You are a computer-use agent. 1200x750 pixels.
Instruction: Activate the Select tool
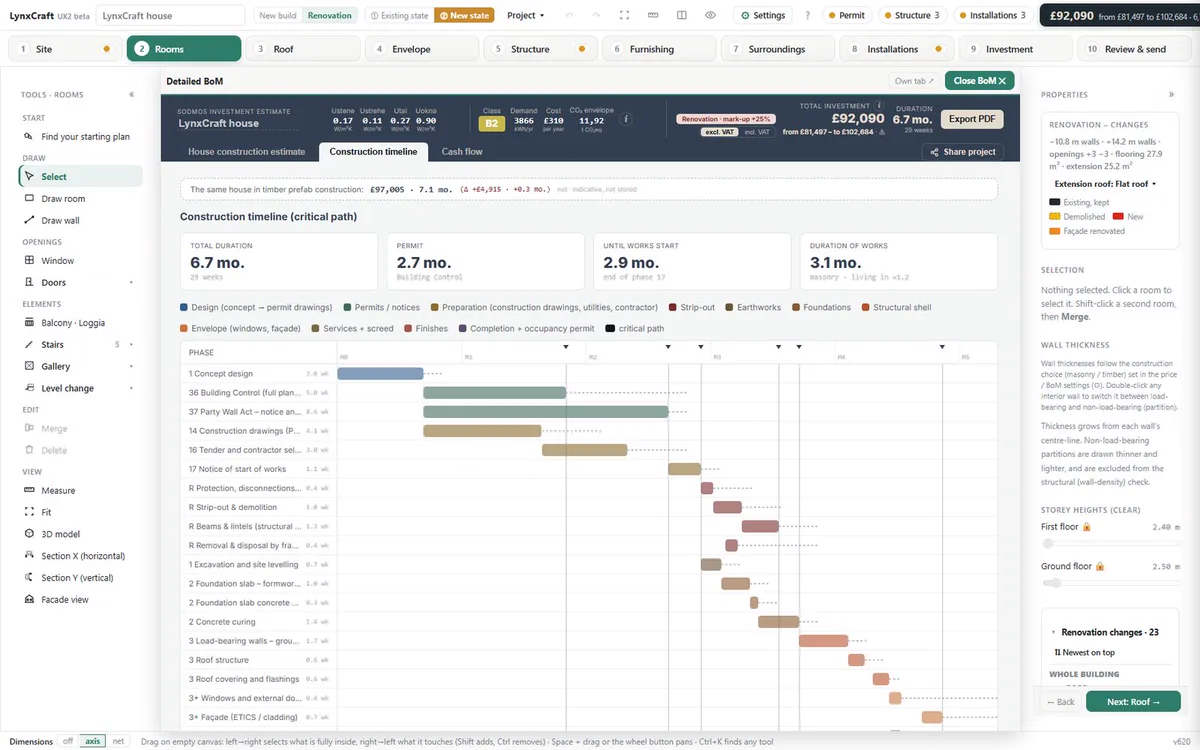80,177
